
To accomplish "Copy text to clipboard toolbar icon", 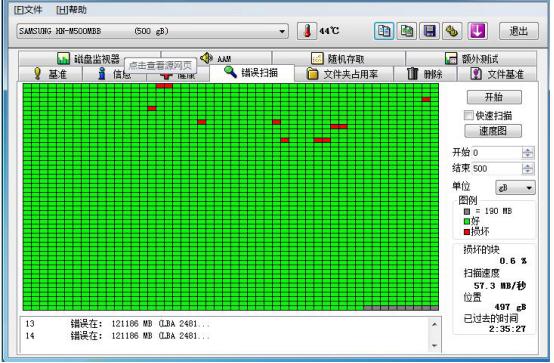I will tap(384, 31).
